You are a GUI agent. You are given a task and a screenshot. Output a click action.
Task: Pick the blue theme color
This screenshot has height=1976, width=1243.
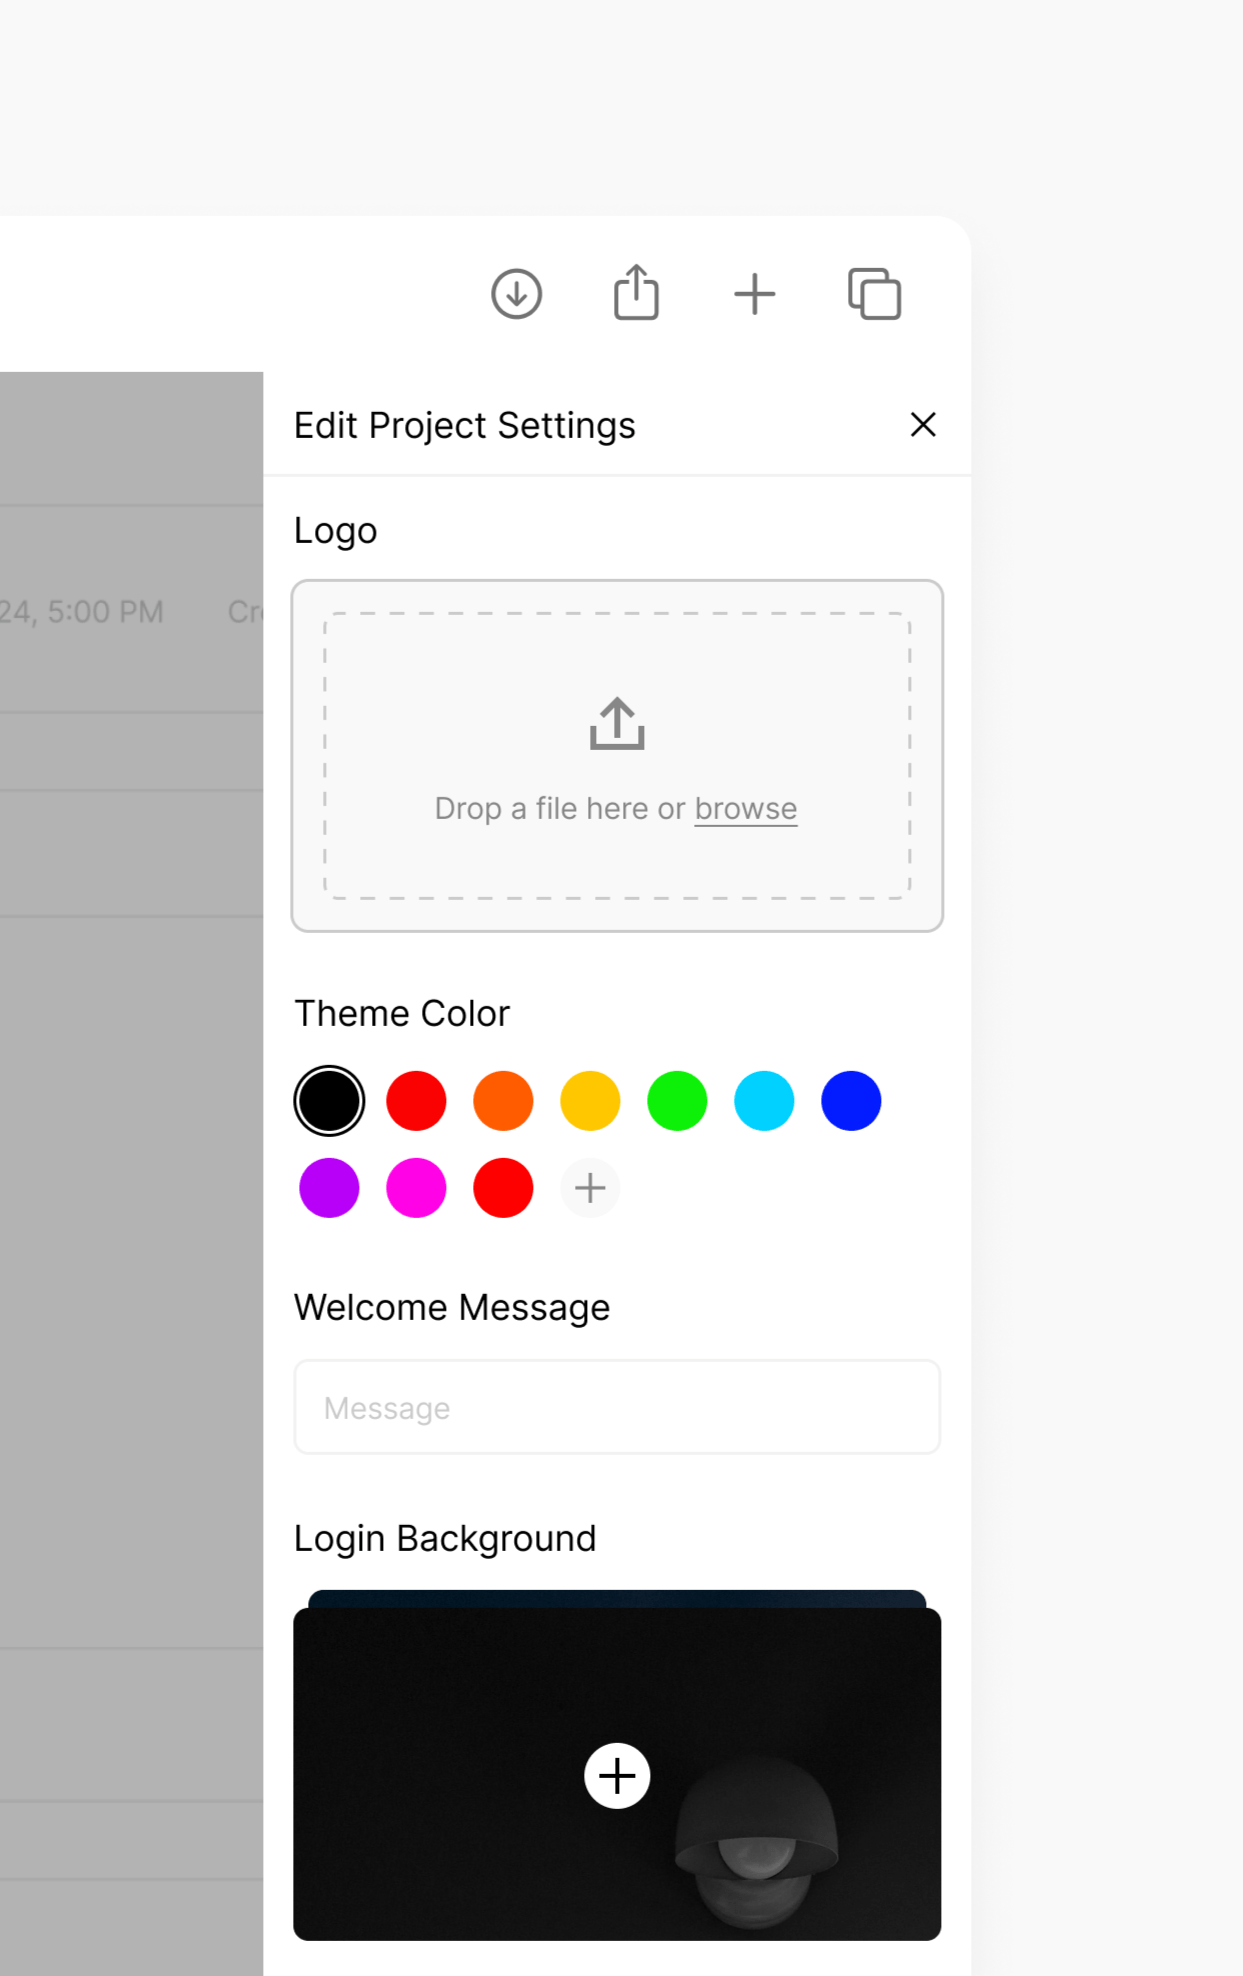[851, 1101]
